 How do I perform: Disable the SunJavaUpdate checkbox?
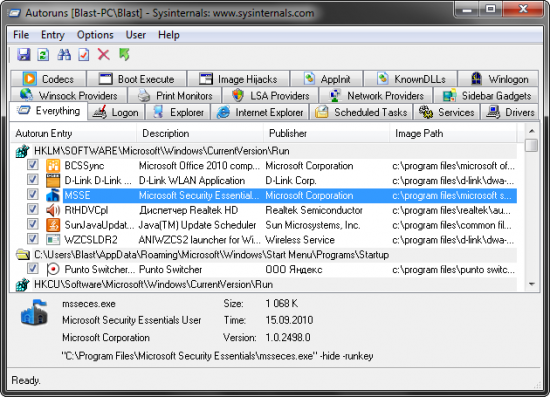33,224
